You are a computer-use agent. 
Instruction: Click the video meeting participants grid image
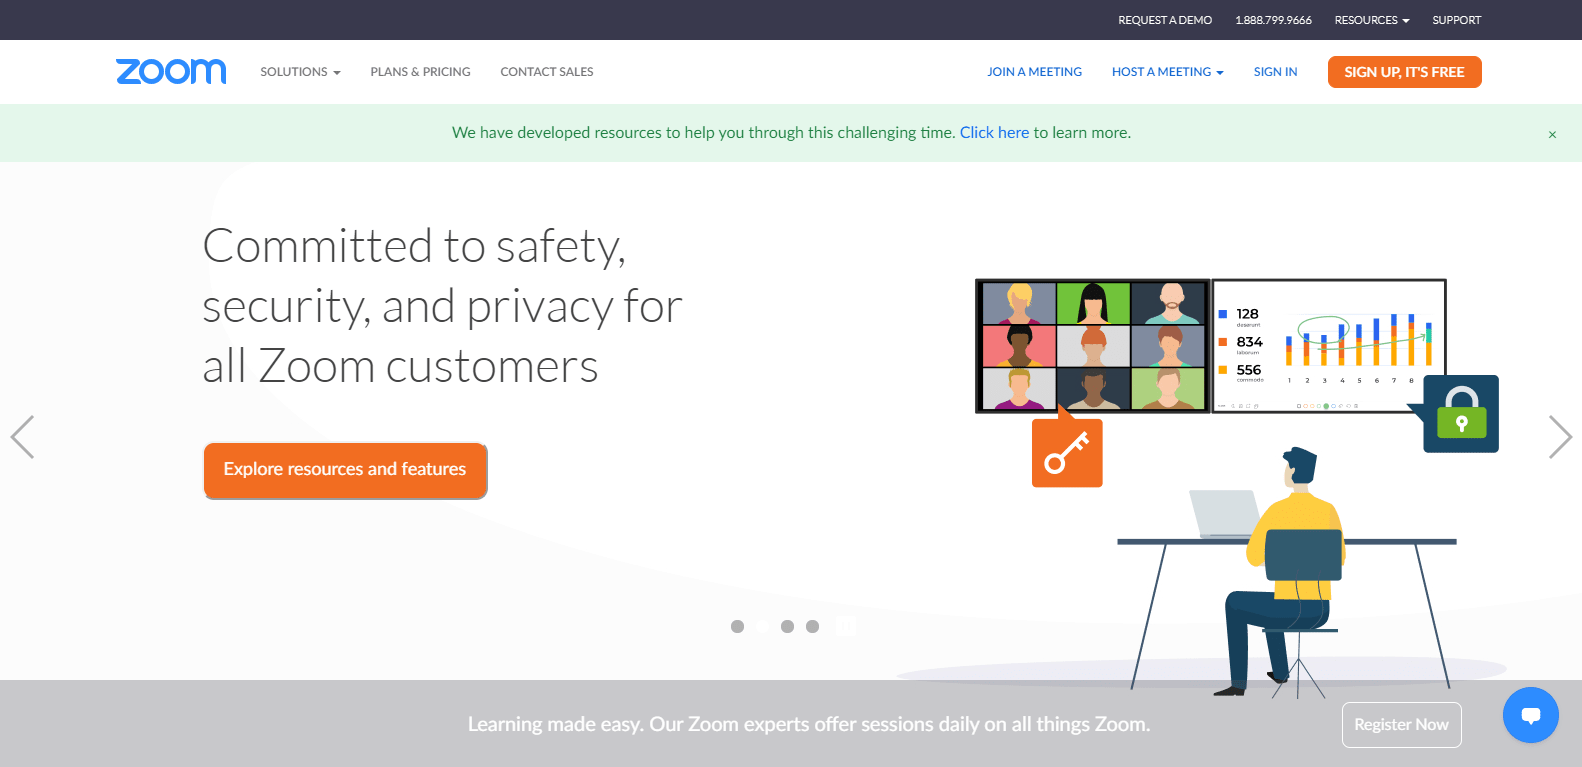(1093, 346)
